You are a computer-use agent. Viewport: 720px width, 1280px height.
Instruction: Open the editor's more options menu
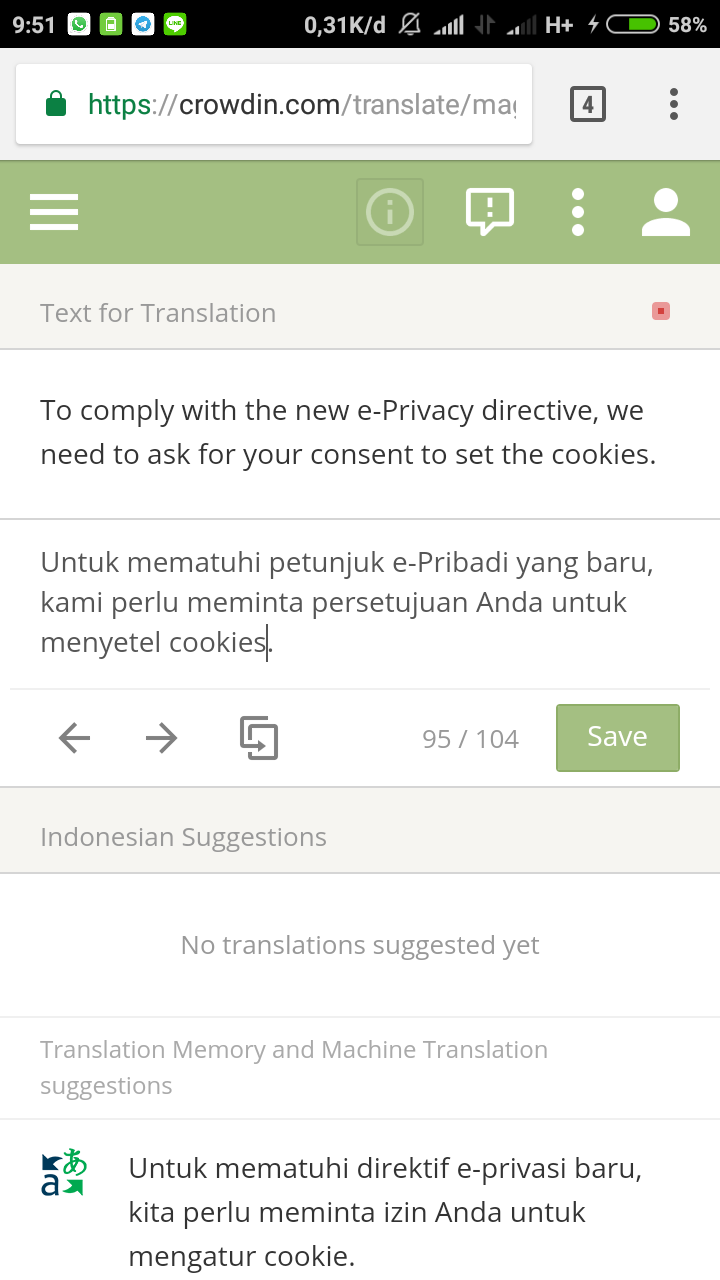(x=577, y=212)
